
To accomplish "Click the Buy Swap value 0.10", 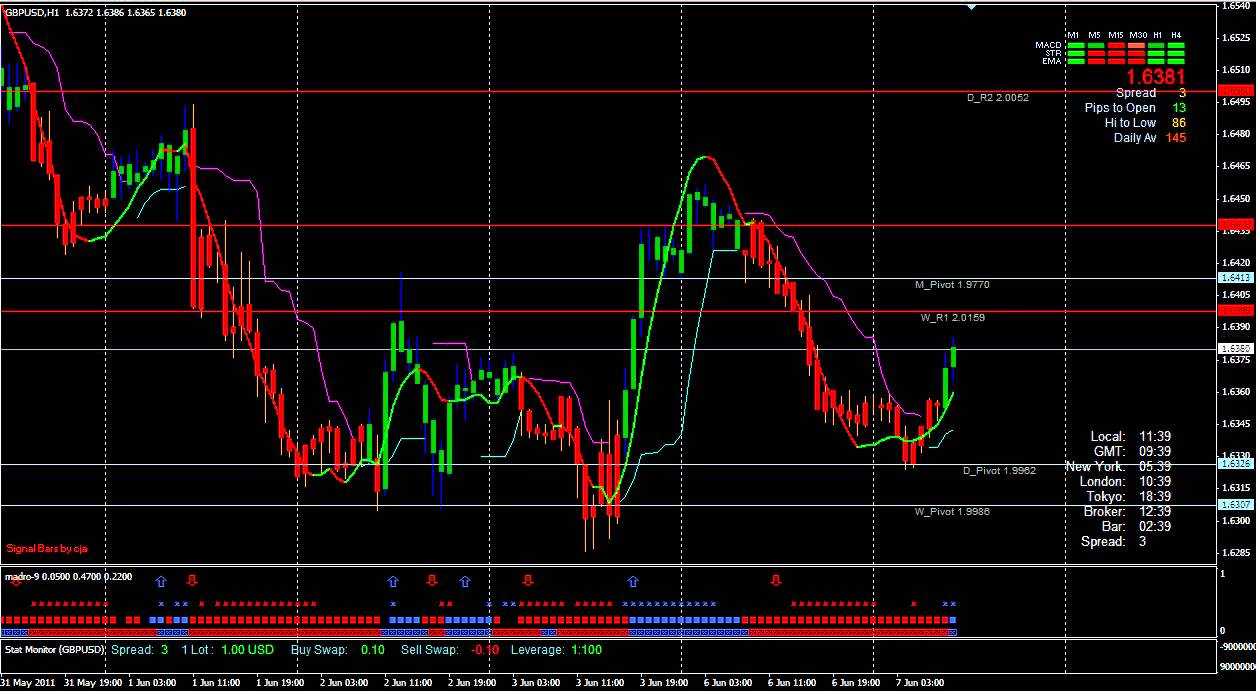I will click(x=372, y=649).
